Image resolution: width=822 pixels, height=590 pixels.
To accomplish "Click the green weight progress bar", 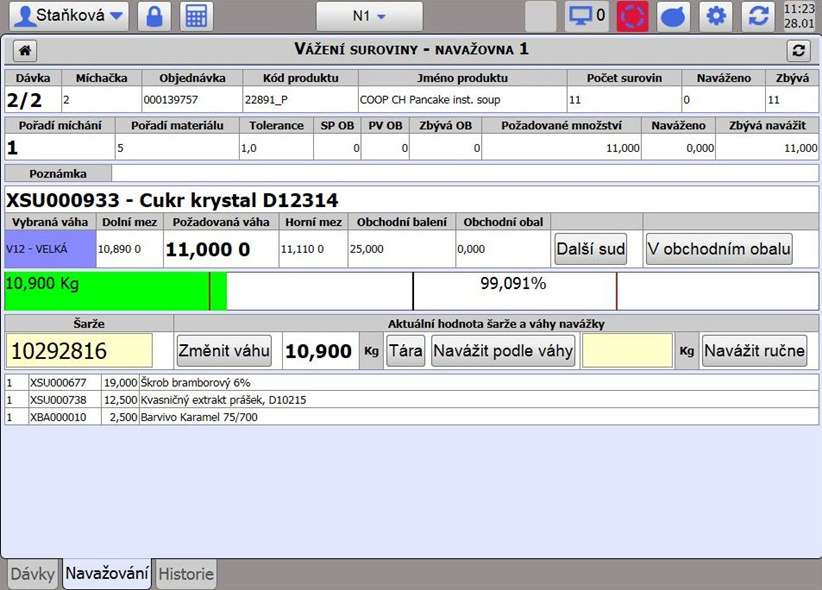I will 115,291.
